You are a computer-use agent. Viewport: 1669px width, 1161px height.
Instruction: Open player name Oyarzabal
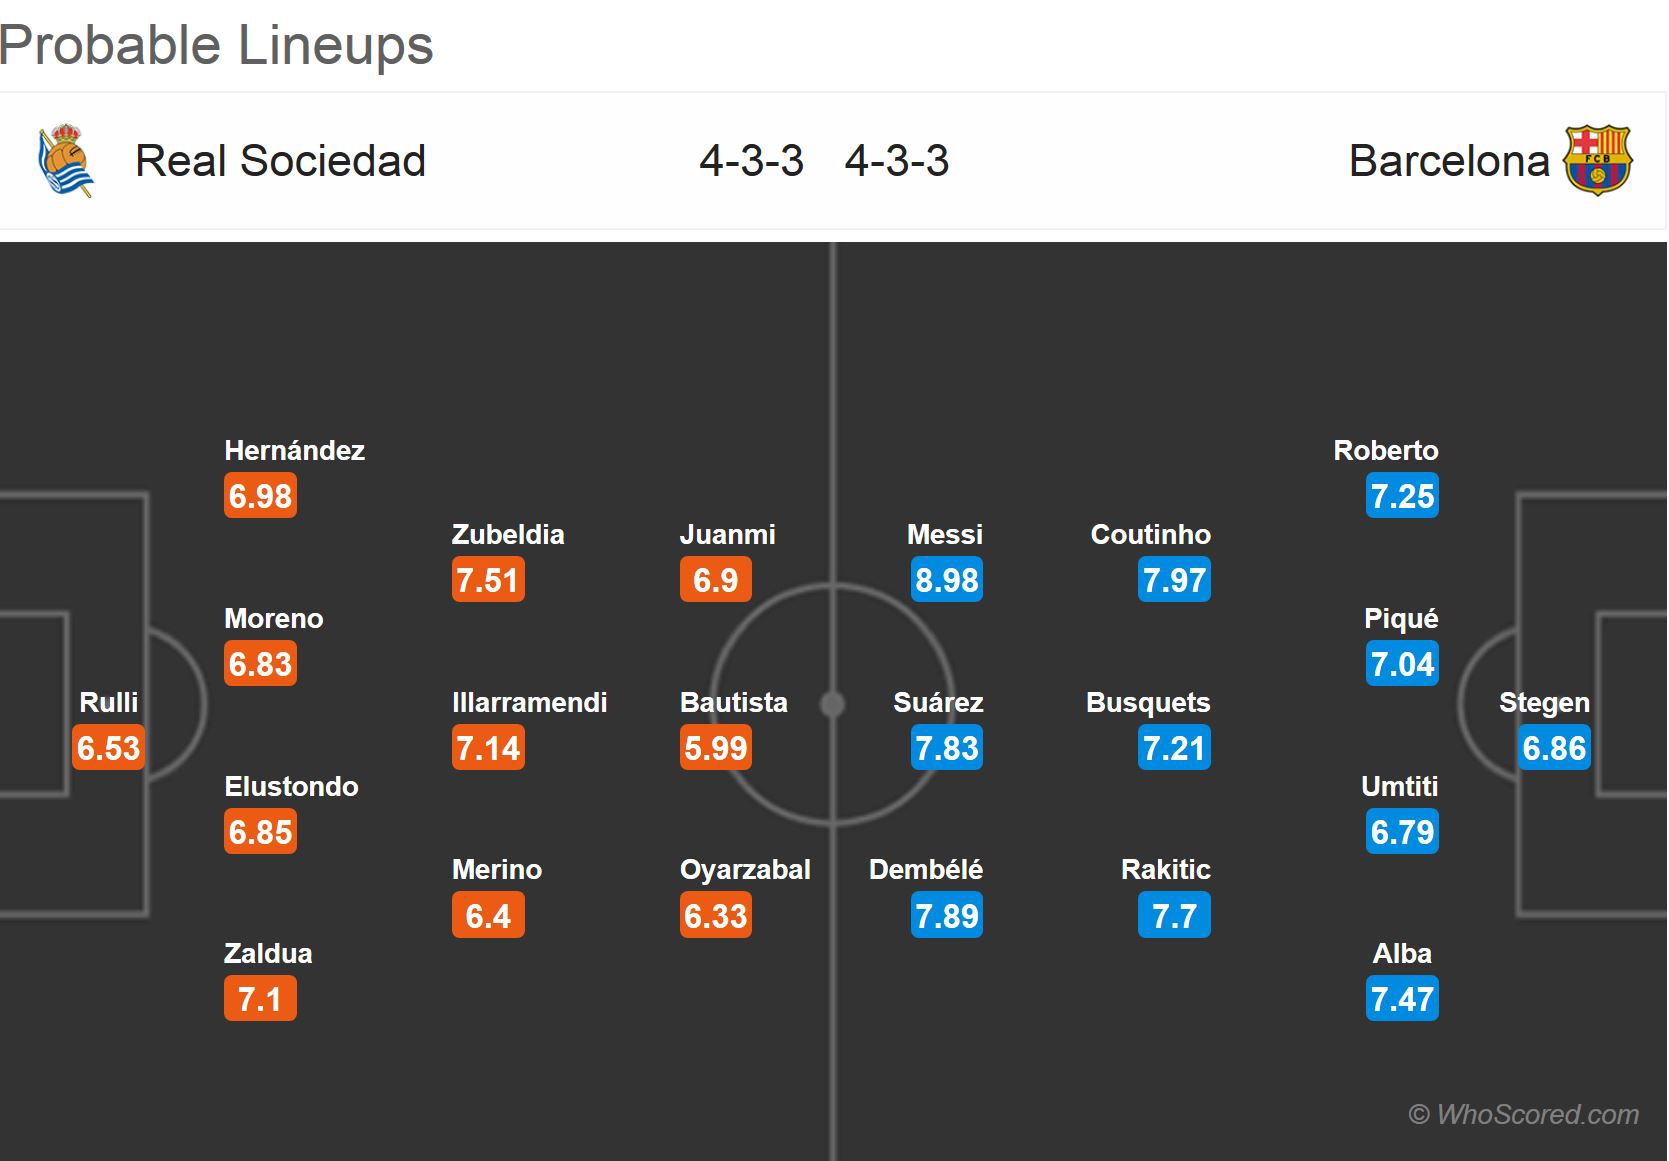pyautogui.click(x=745, y=869)
